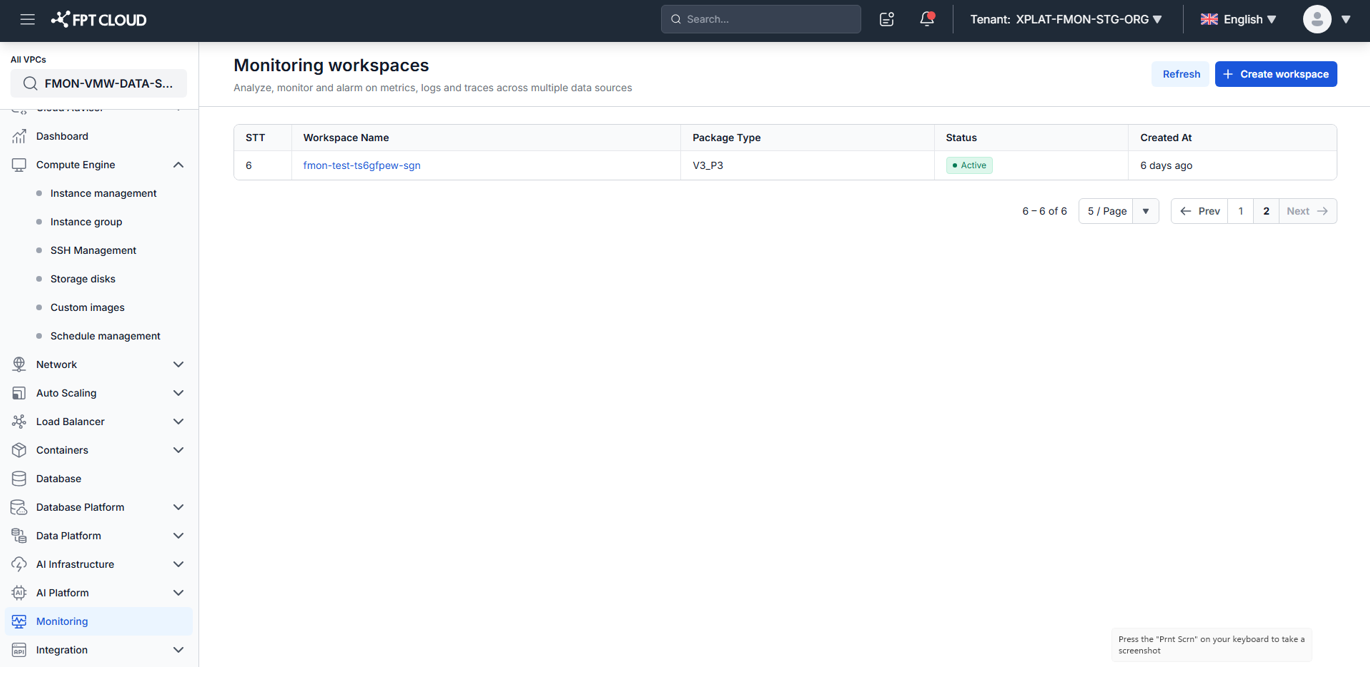Click the top Search input field
The width and height of the screenshot is (1370, 675).
point(761,19)
